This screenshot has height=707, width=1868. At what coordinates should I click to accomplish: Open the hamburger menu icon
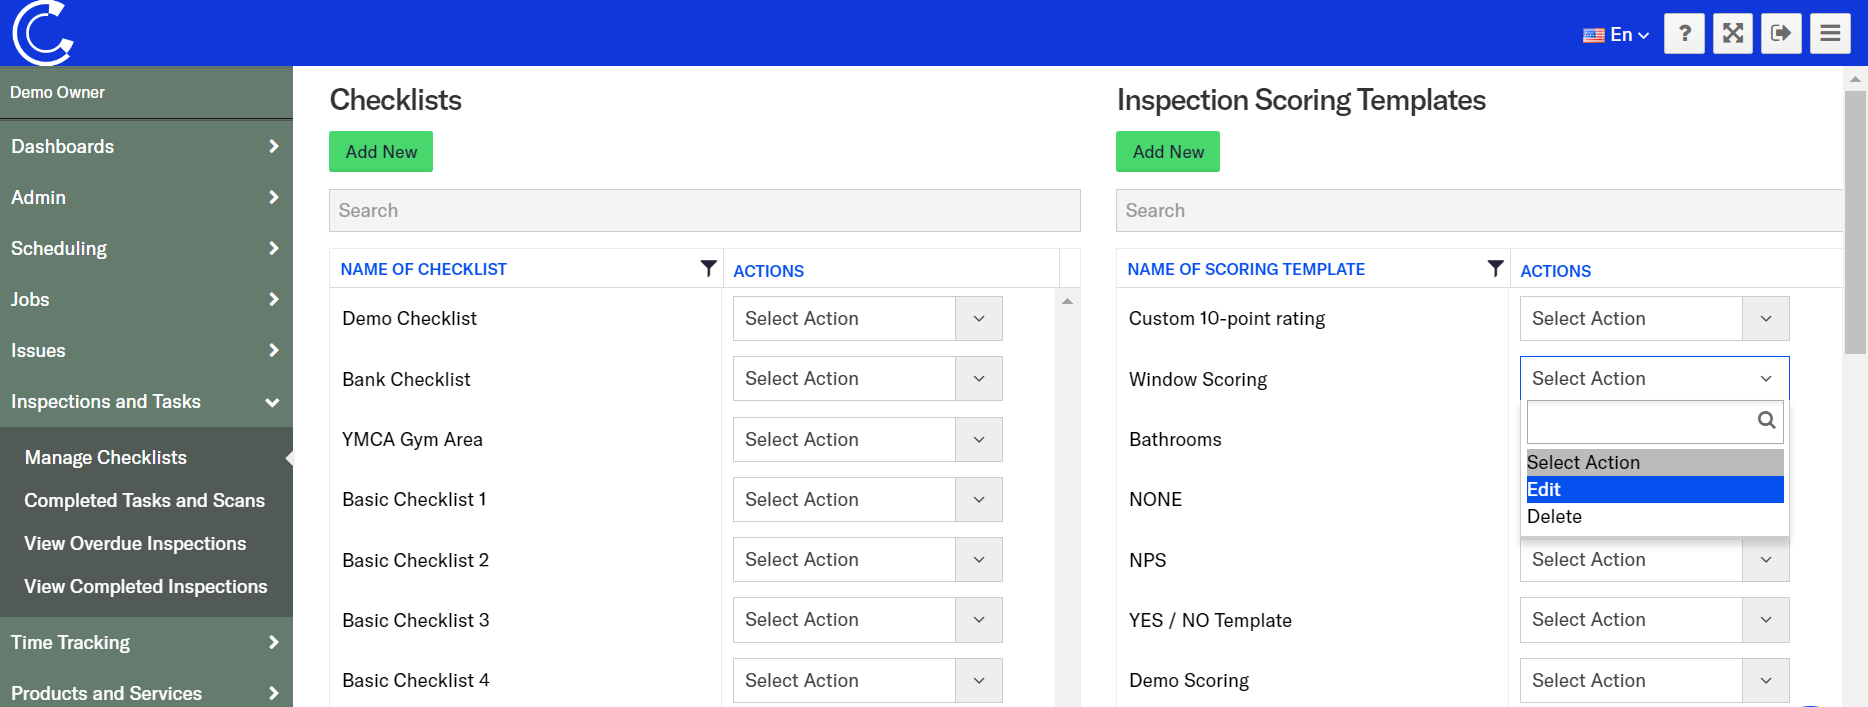pos(1830,34)
